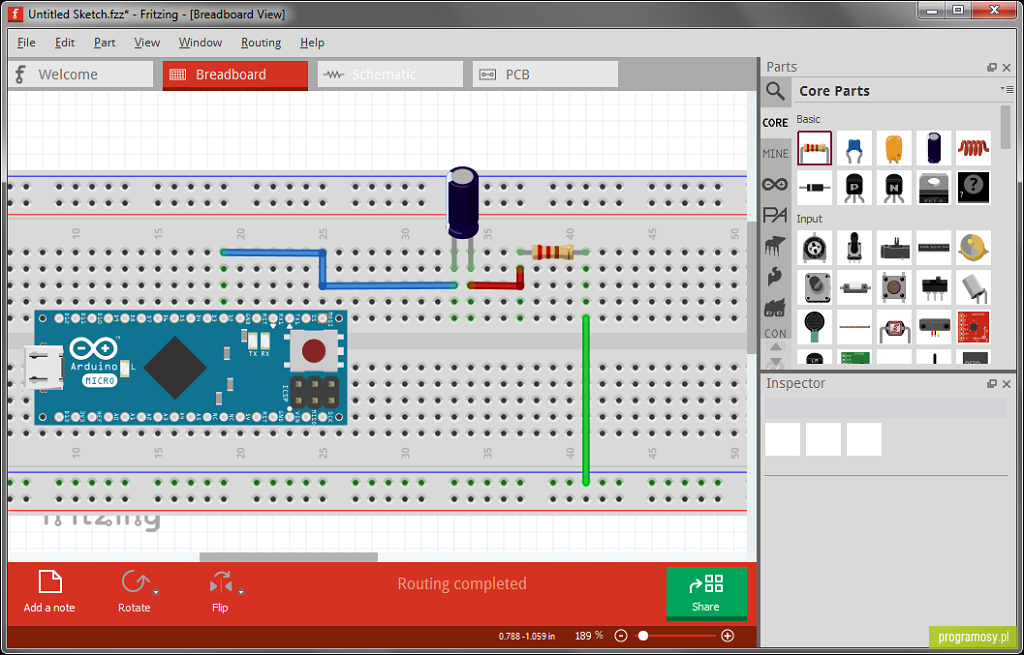Click the Flip button
Image resolution: width=1024 pixels, height=655 pixels.
click(x=220, y=592)
